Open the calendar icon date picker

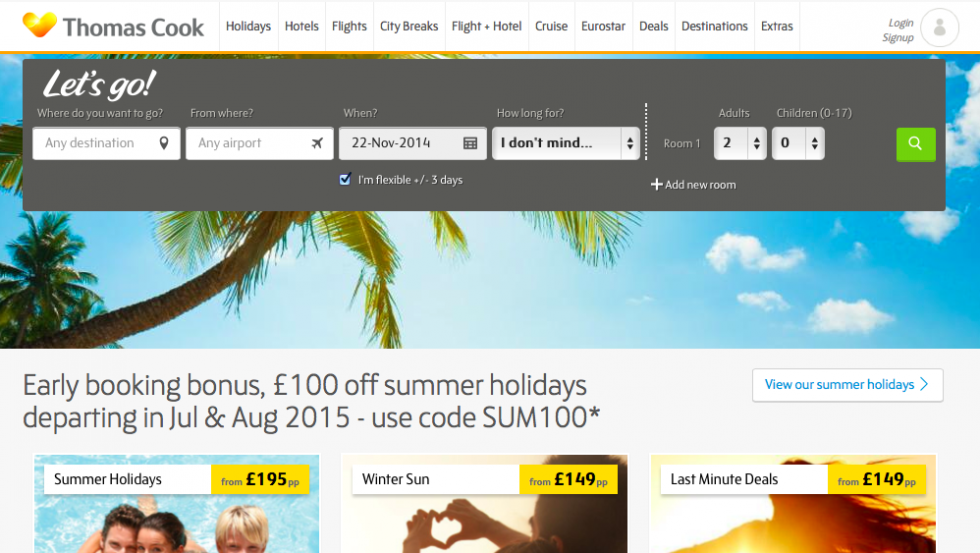coord(470,143)
